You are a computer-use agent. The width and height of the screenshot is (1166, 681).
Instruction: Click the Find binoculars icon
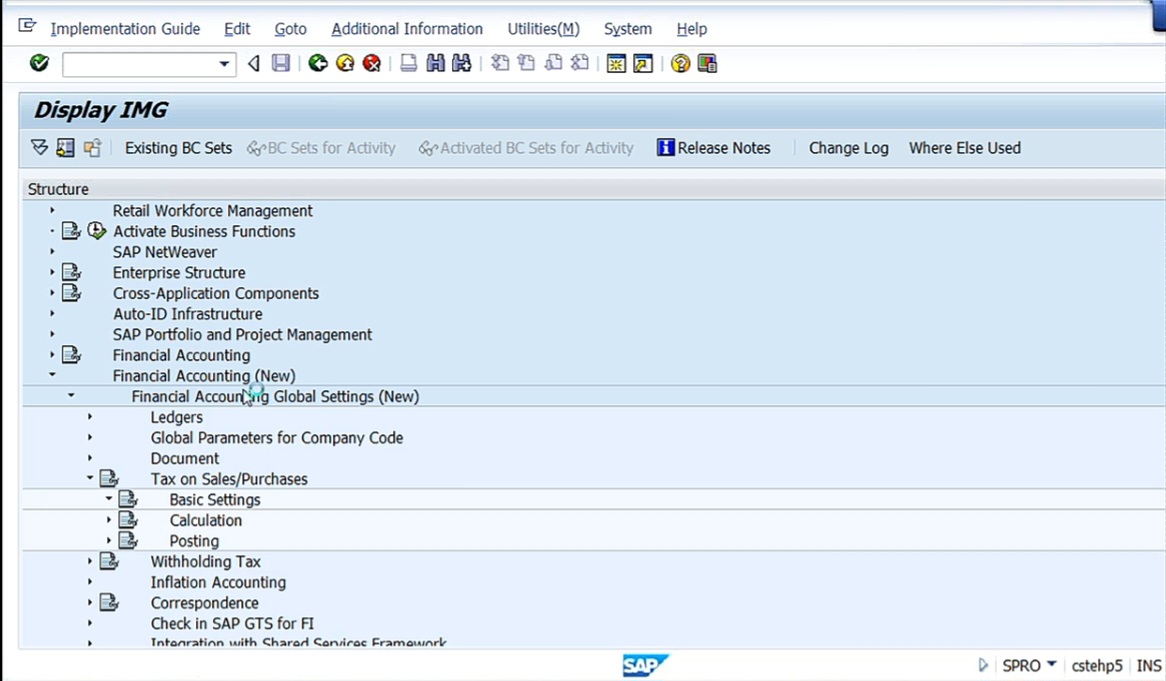435,63
